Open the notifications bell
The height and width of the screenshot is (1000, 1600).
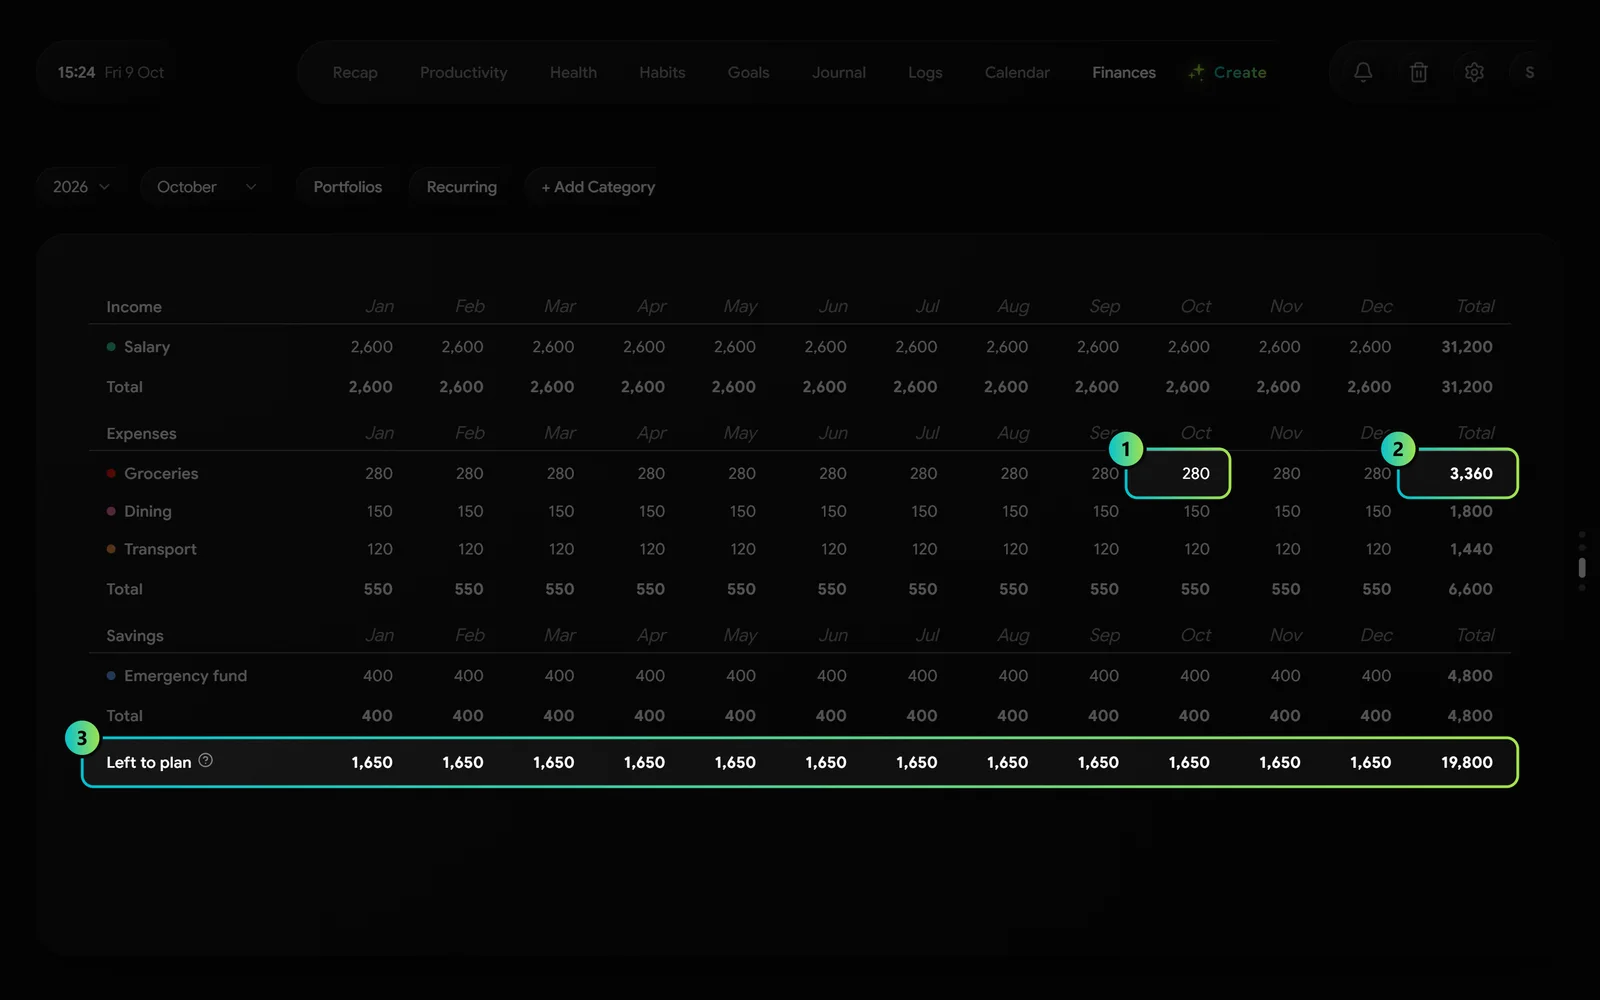[1363, 72]
